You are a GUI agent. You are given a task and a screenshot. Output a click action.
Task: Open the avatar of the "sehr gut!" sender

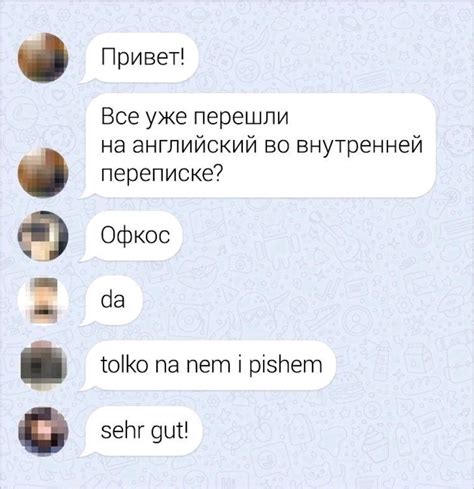[x=43, y=431]
